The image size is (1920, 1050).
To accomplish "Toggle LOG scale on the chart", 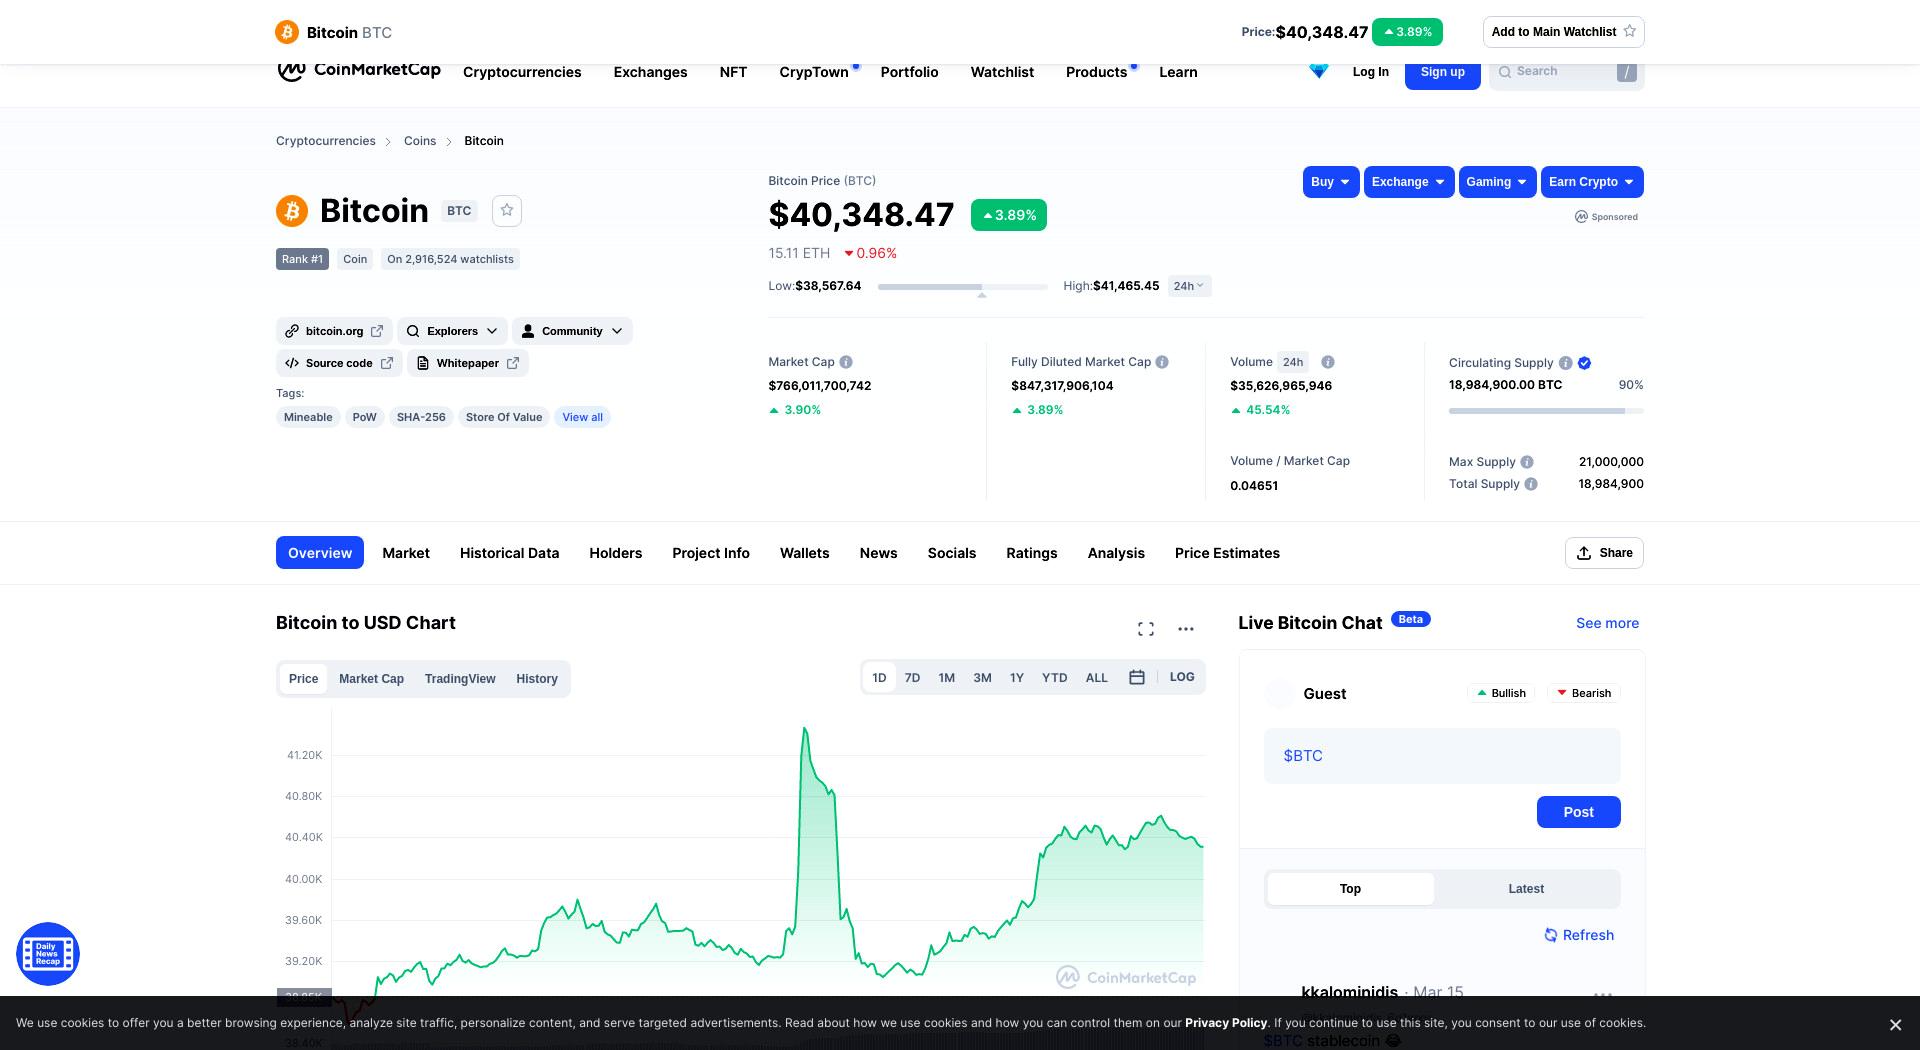I will point(1182,677).
